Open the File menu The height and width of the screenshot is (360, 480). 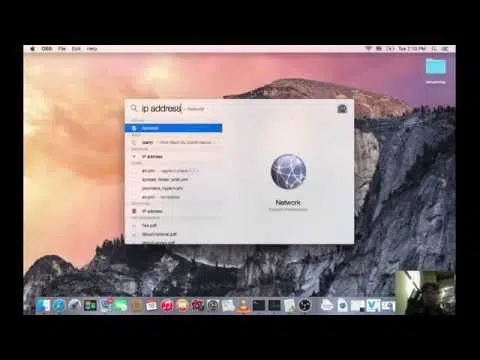[62, 49]
